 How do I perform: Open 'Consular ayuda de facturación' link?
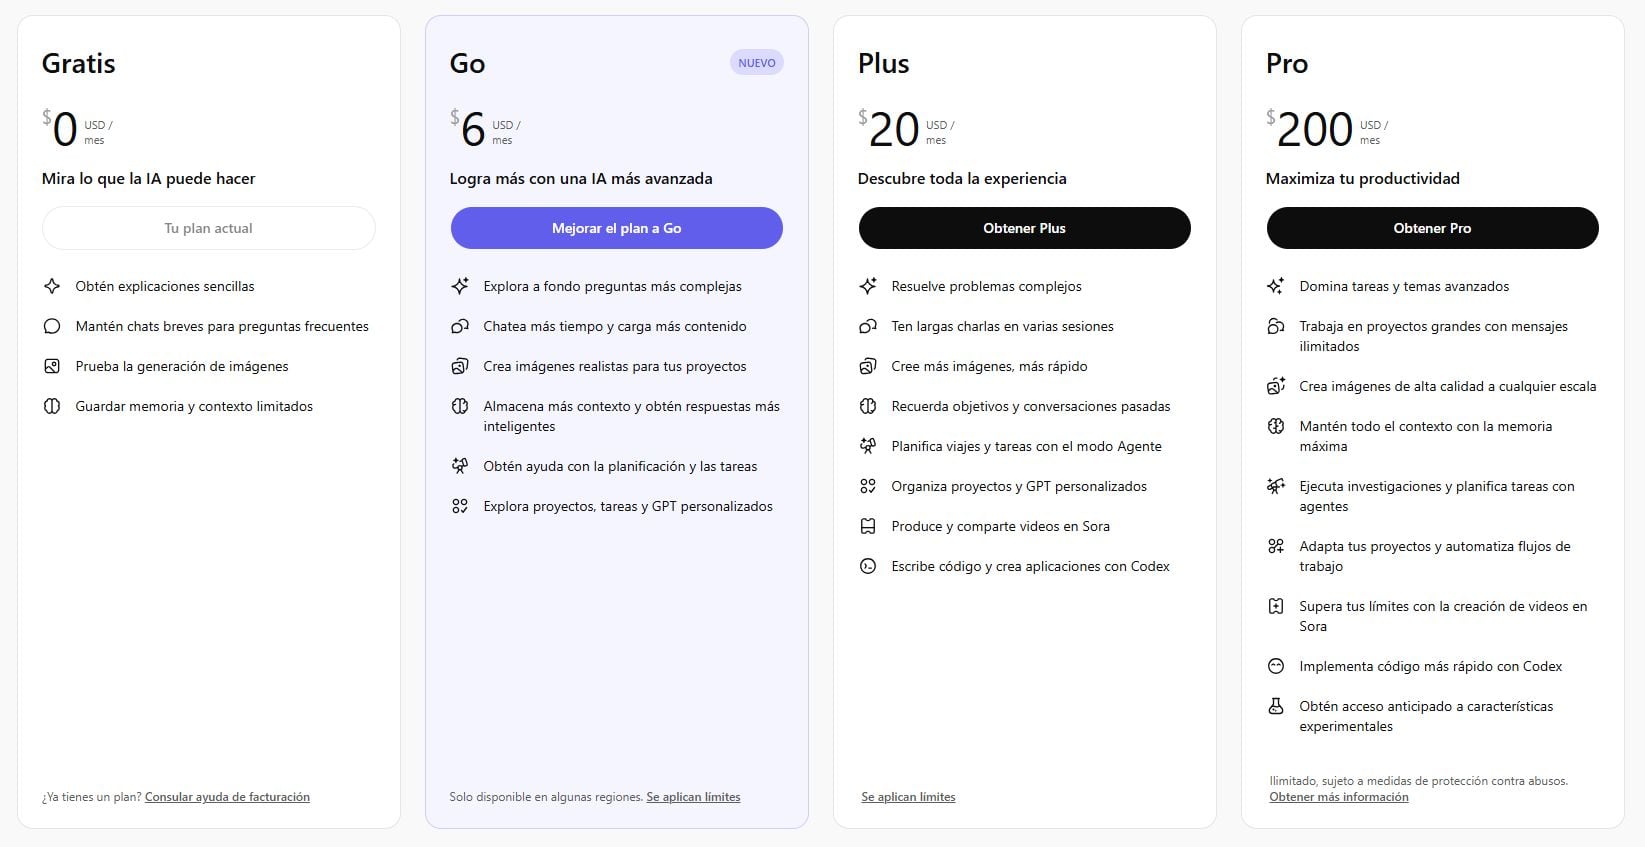click(x=227, y=797)
